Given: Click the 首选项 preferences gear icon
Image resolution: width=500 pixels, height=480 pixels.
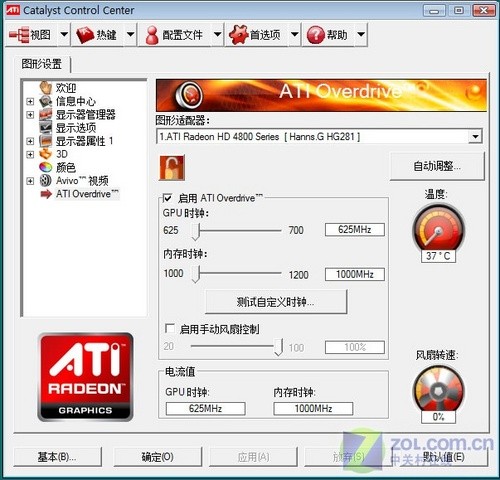Looking at the screenshot, I should click(238, 35).
